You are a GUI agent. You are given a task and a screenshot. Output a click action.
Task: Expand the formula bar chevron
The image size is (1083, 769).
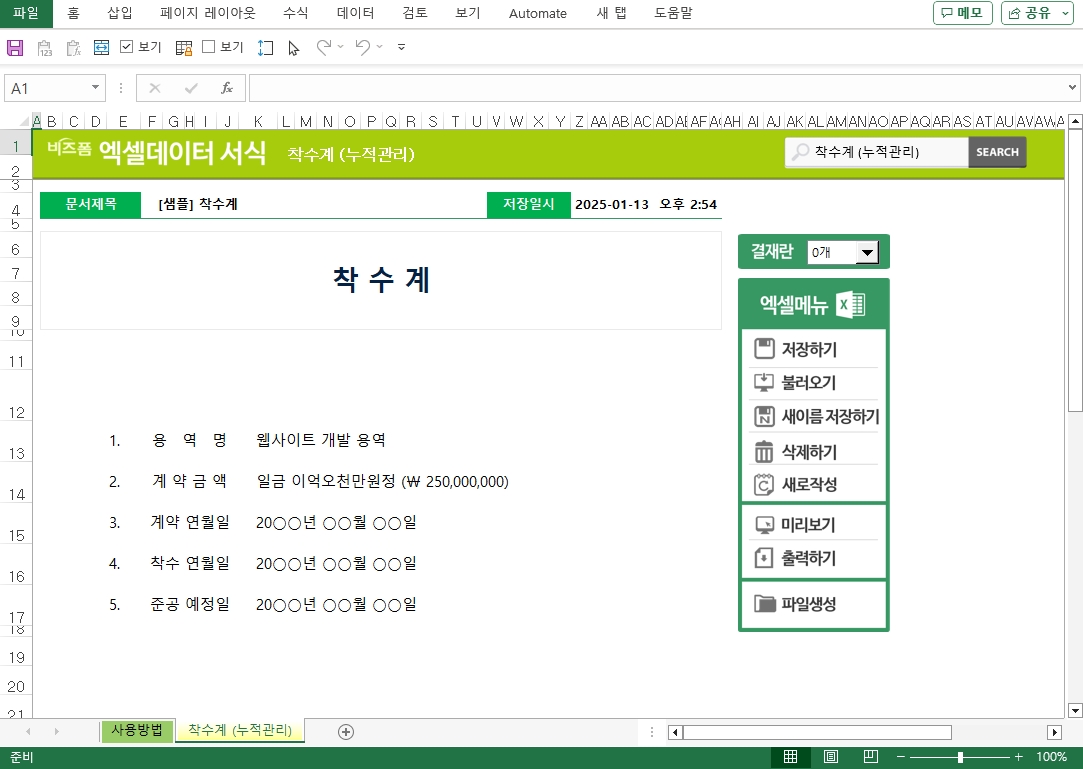[x=1072, y=88]
